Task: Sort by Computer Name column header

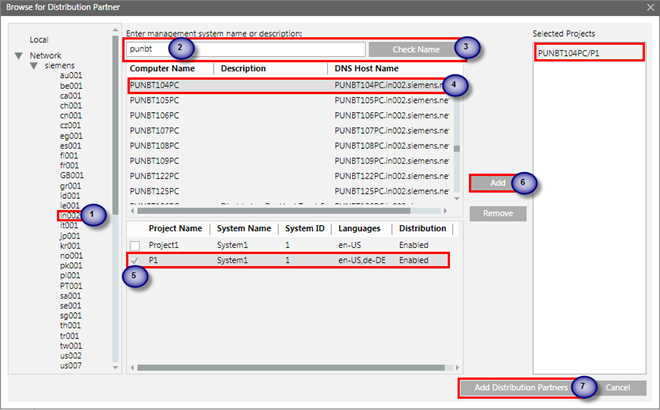Action: (162, 69)
